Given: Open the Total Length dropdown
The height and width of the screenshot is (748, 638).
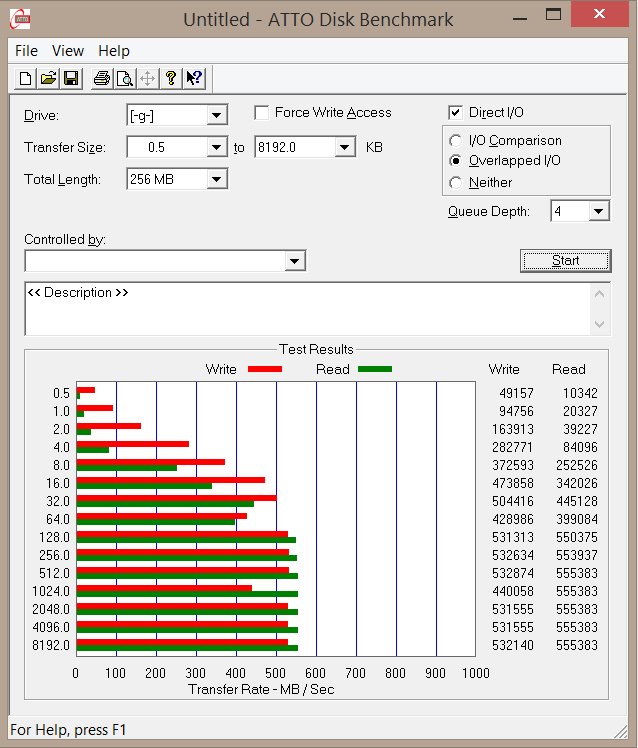Looking at the screenshot, I should pyautogui.click(x=216, y=180).
